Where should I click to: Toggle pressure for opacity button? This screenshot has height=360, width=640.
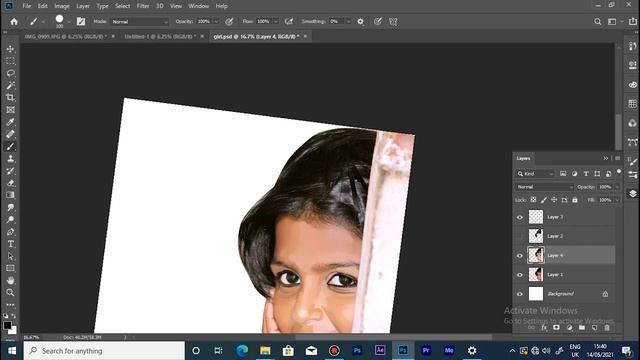229,22
